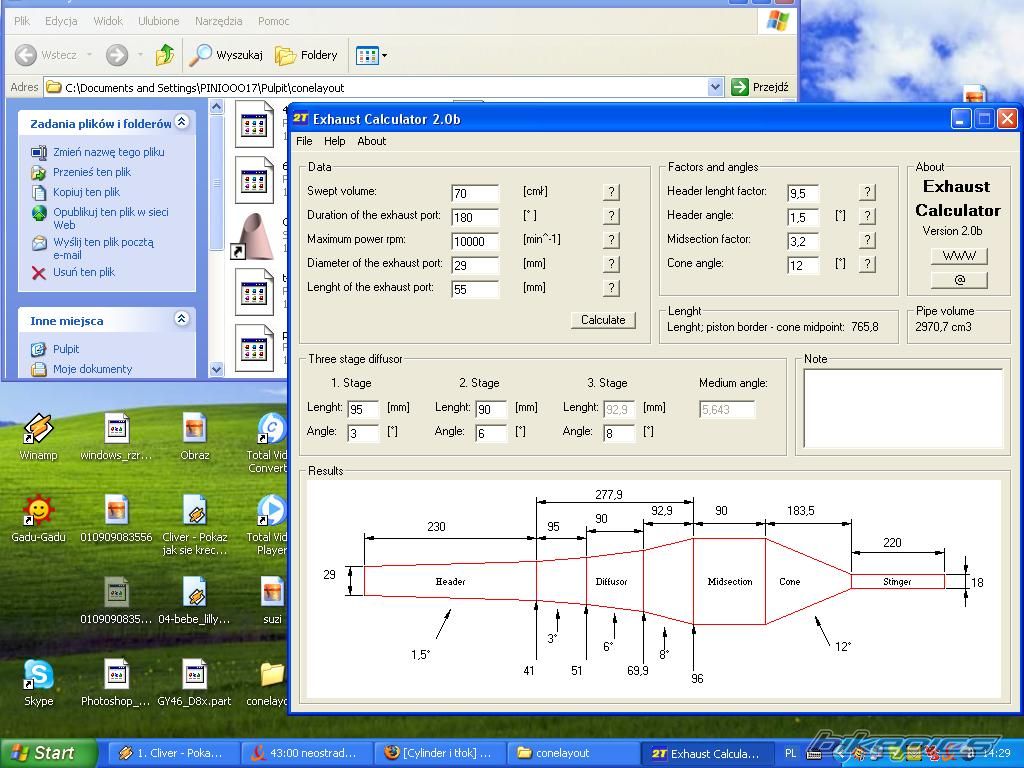Open the Exhaust Calculator Help menu
1024x768 pixels.
334,141
